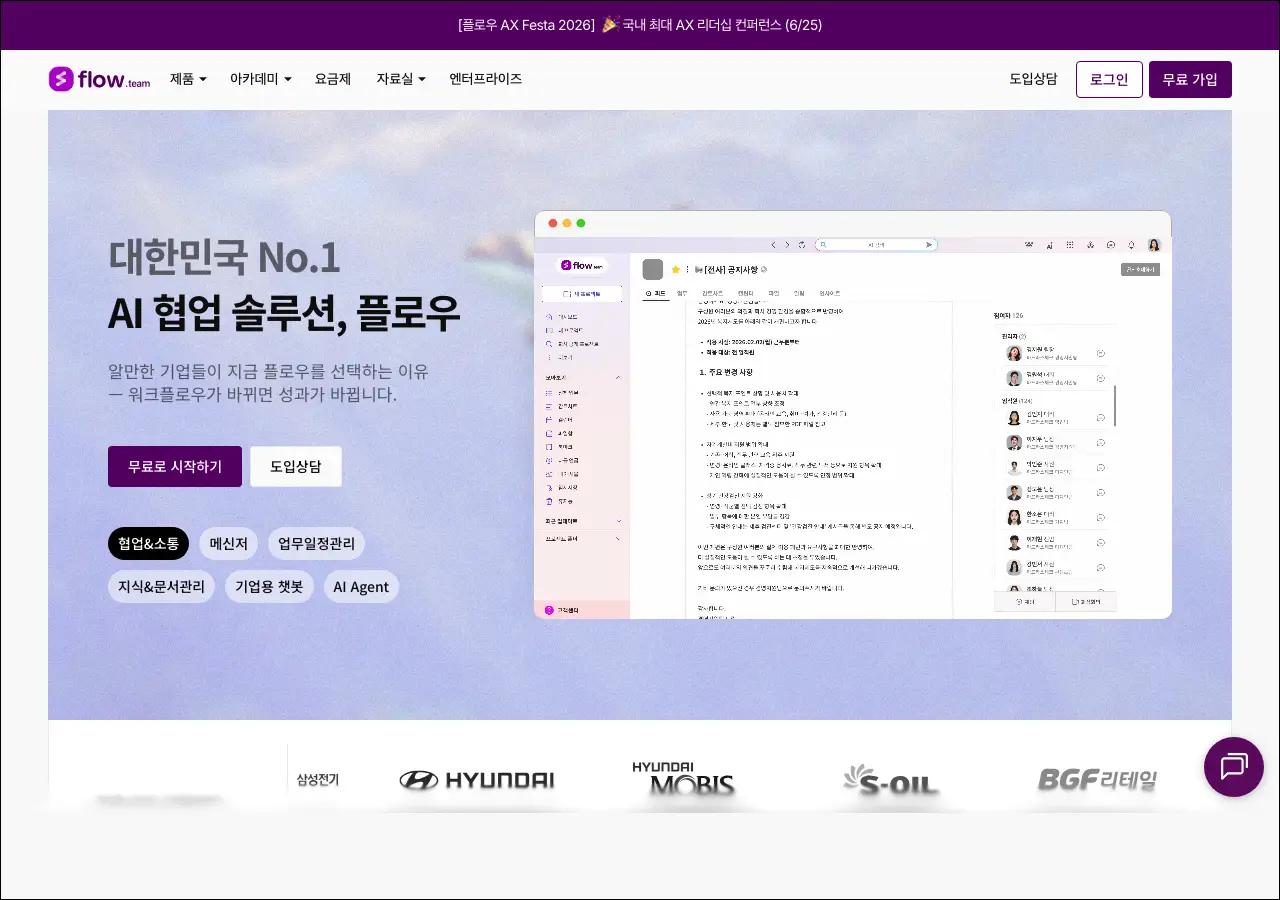Select the 협업&소통 feature pill

coord(148,544)
